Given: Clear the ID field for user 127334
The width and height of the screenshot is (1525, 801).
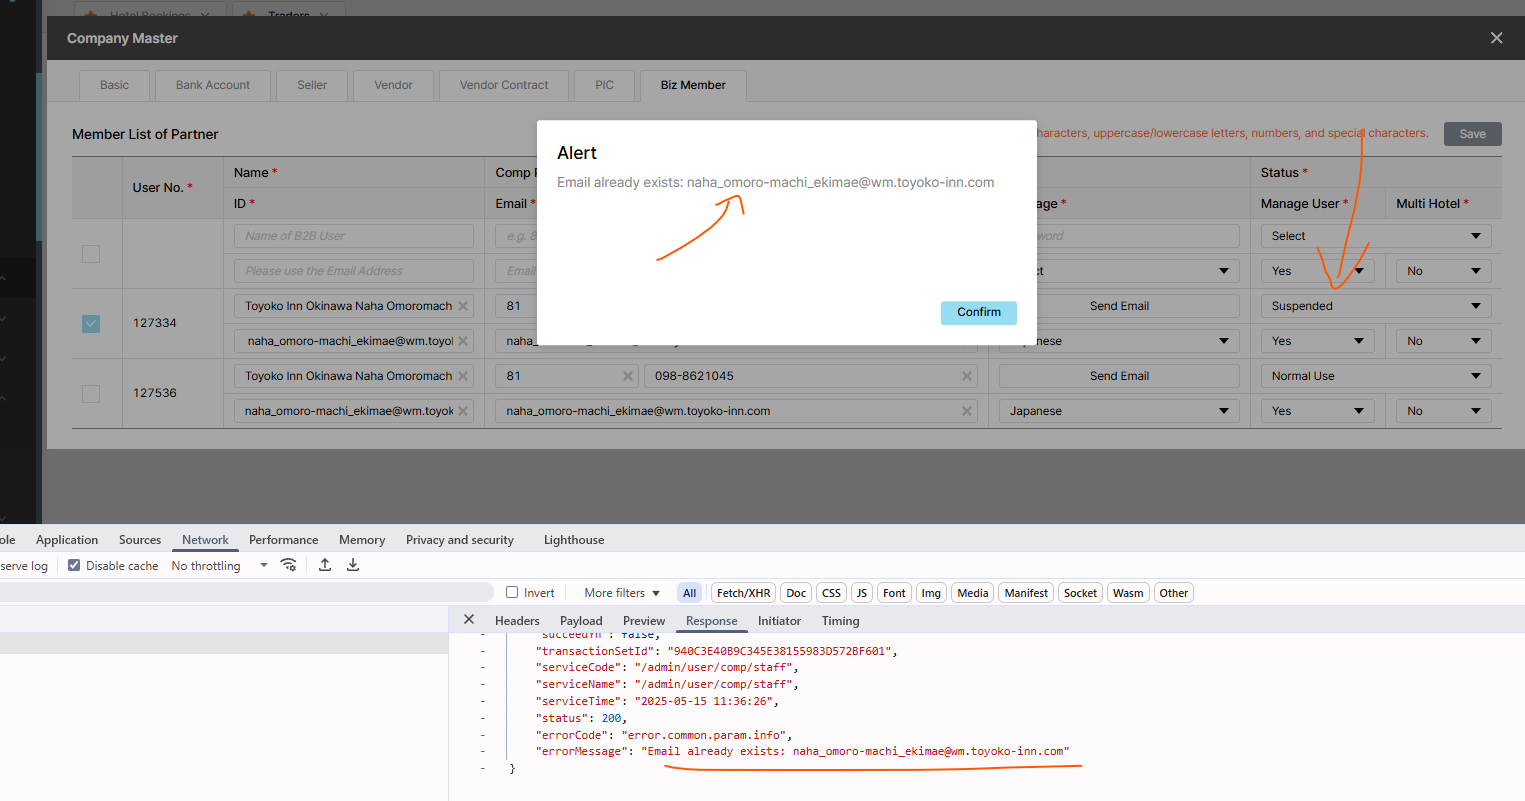Looking at the screenshot, I should (x=463, y=341).
